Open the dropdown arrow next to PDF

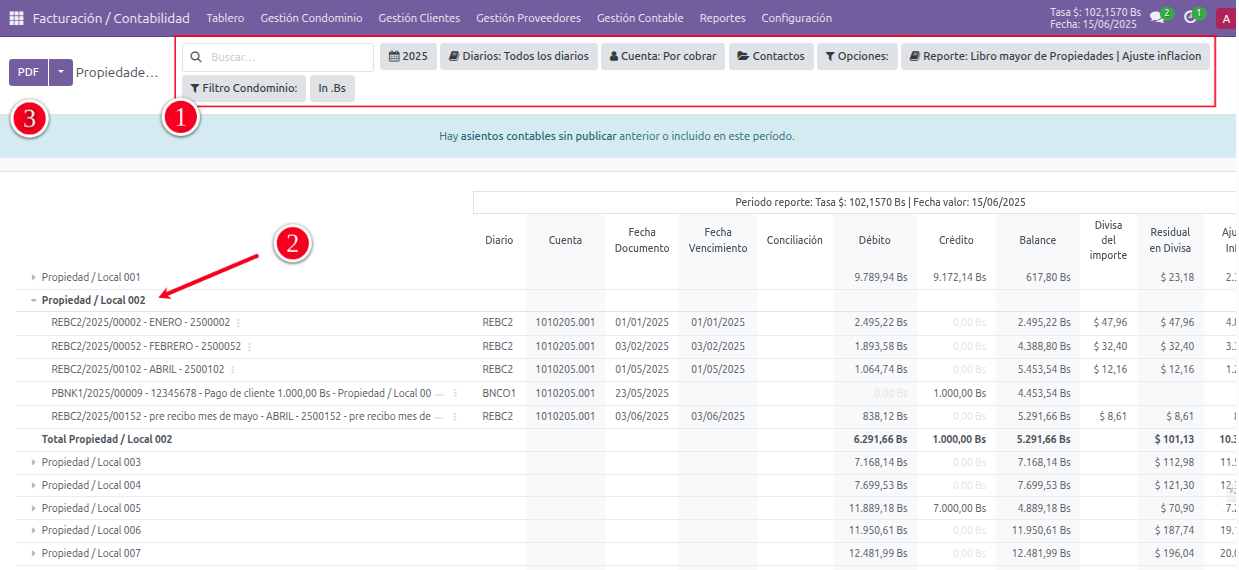click(x=61, y=72)
